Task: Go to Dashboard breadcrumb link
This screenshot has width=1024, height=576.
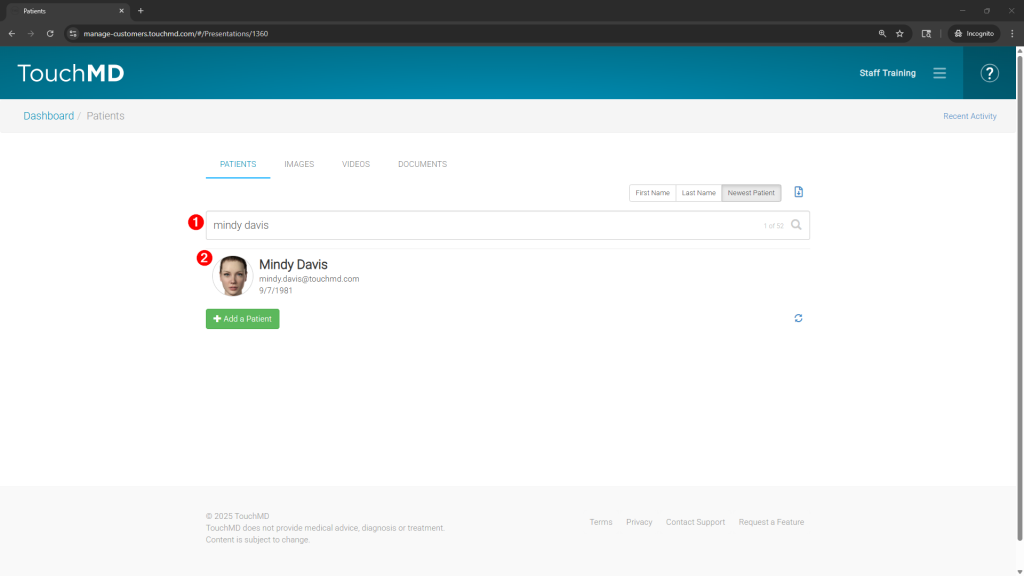Action: coord(49,116)
